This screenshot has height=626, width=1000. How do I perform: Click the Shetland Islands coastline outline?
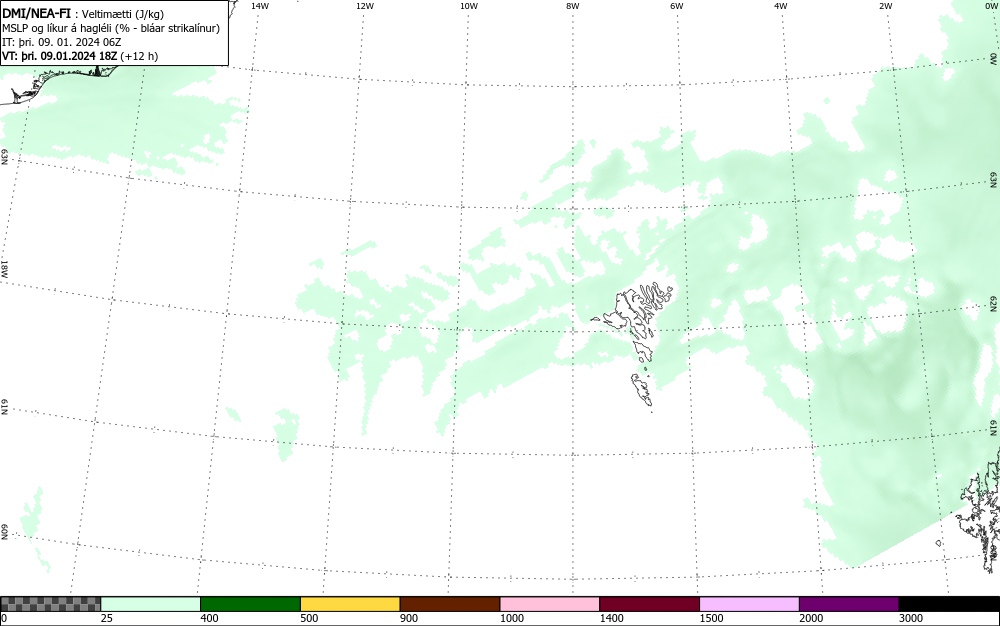(x=979, y=510)
